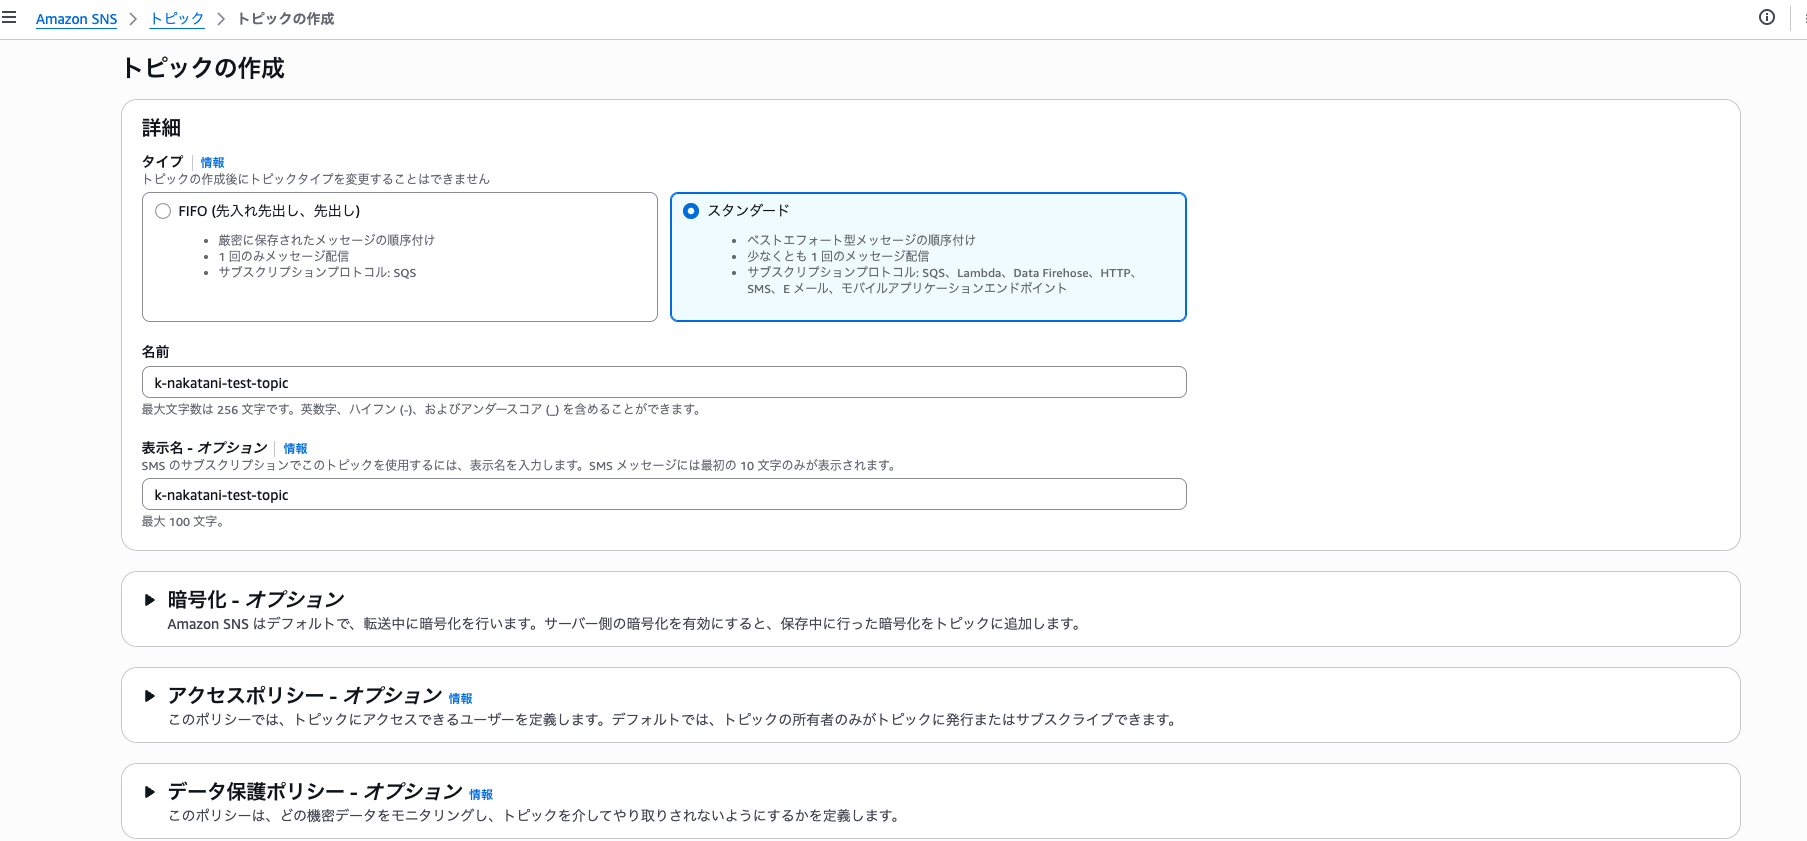This screenshot has width=1807, height=841.
Task: Expand the 暗号化 - オプション section
Action: 150,600
